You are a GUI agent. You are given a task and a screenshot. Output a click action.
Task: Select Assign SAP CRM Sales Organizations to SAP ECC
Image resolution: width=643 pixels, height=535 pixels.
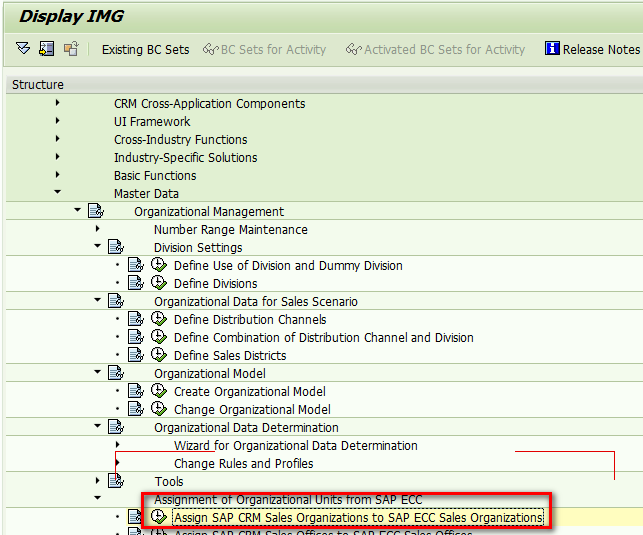358,518
